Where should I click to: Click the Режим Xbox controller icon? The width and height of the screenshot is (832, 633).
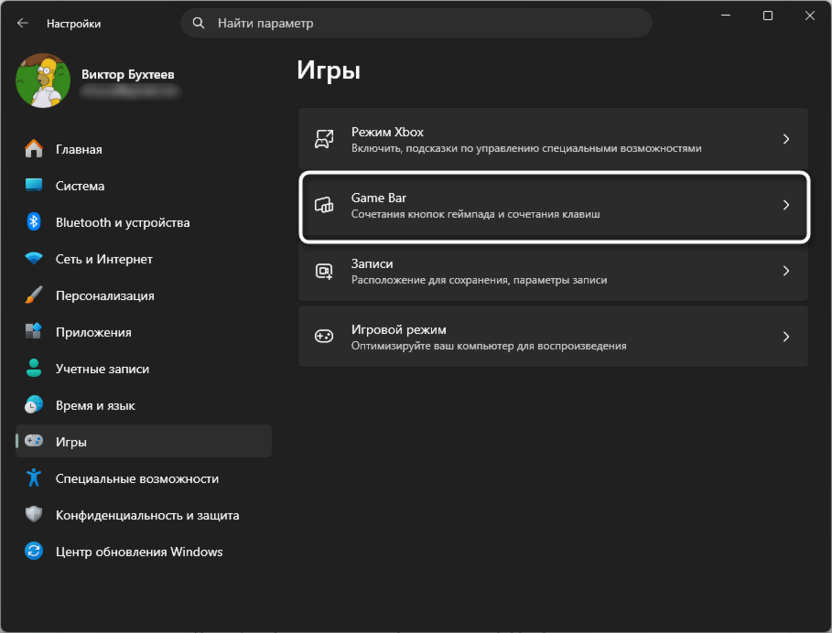(x=324, y=139)
